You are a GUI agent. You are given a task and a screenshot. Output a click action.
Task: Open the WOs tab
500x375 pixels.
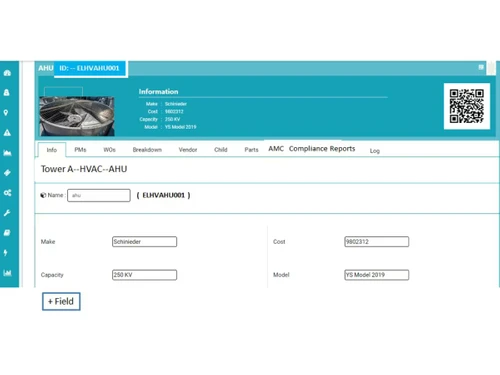tap(109, 150)
